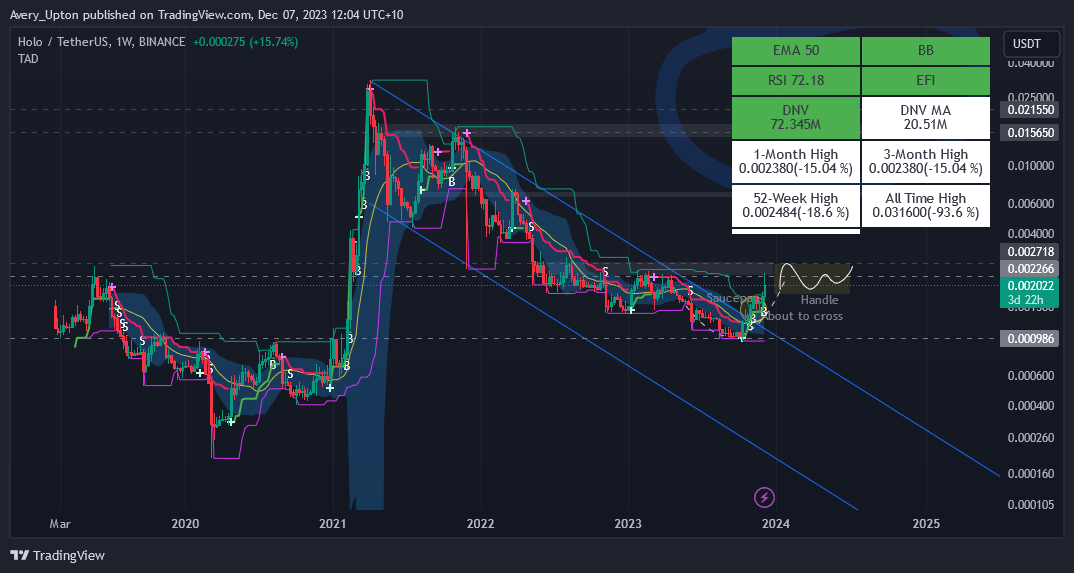
Task: Click the DNV 72.345M cell
Action: pos(796,118)
